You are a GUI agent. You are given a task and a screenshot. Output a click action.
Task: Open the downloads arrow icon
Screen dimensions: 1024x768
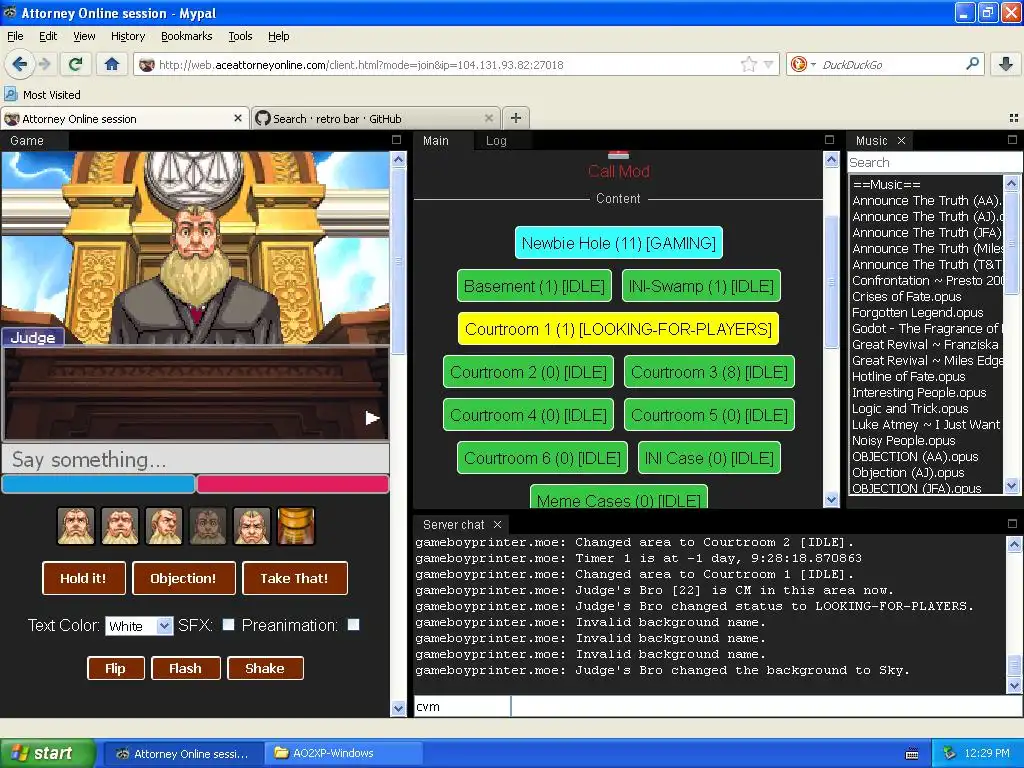tap(1006, 64)
